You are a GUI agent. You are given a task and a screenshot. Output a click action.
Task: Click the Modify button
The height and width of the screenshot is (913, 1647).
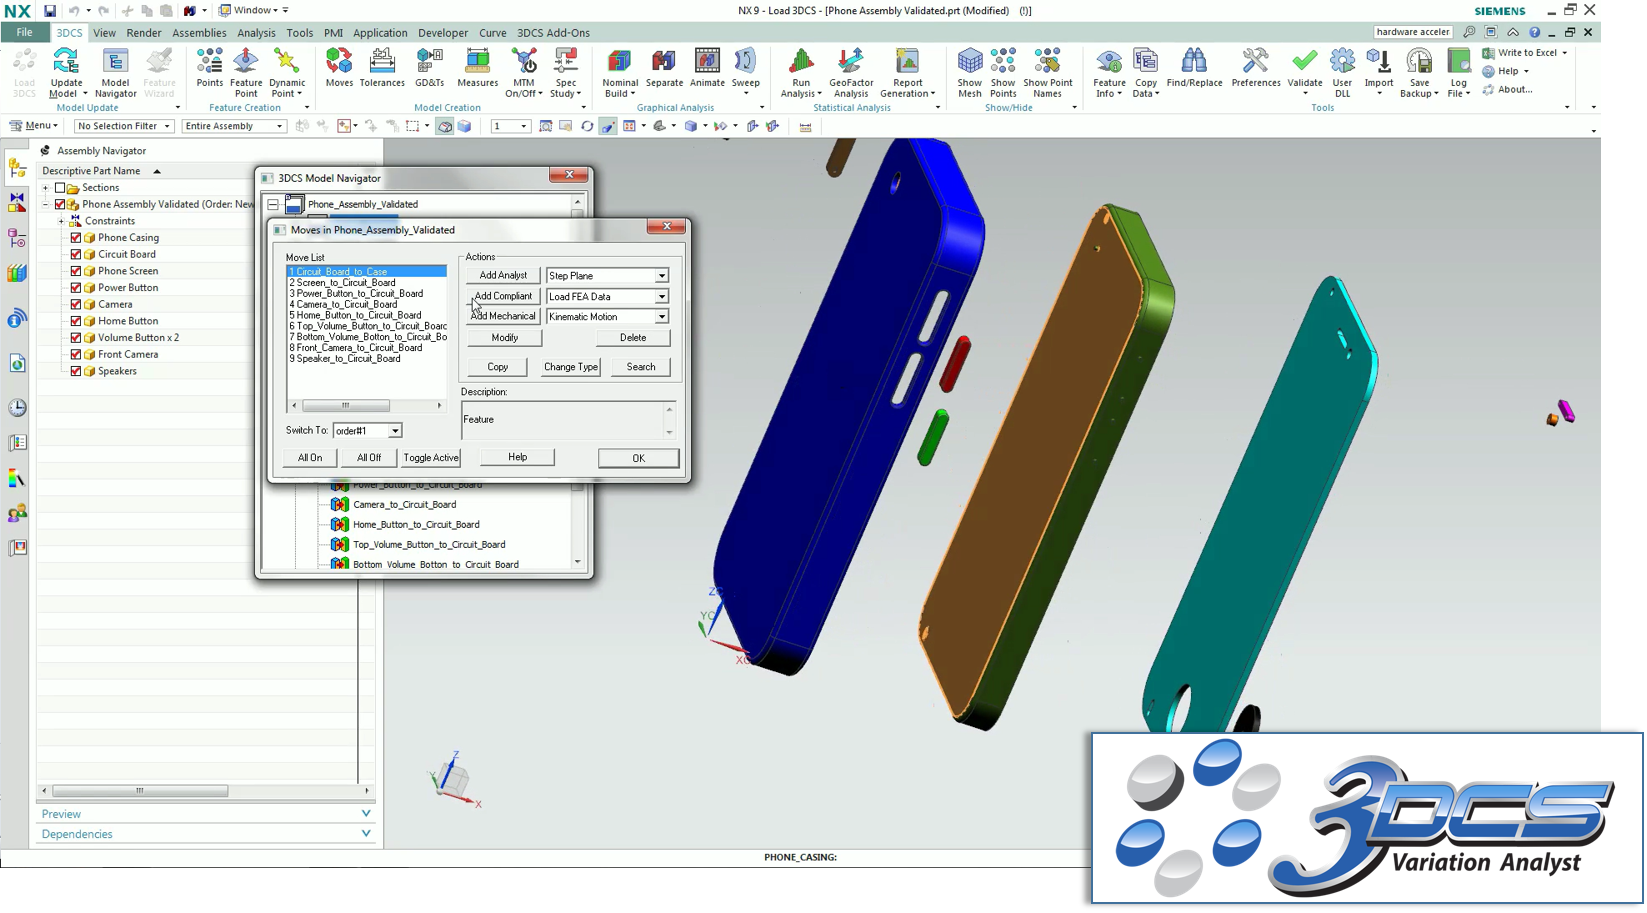tap(505, 338)
